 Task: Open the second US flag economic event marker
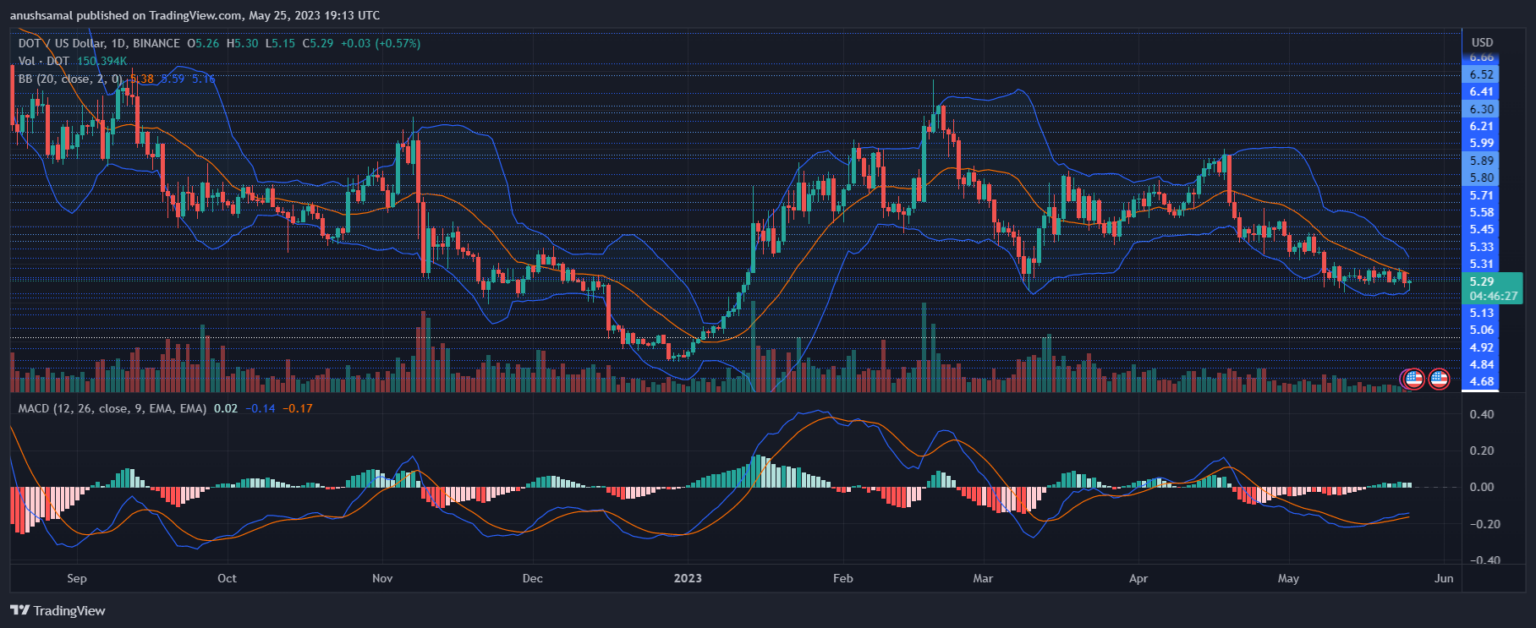click(x=1439, y=378)
